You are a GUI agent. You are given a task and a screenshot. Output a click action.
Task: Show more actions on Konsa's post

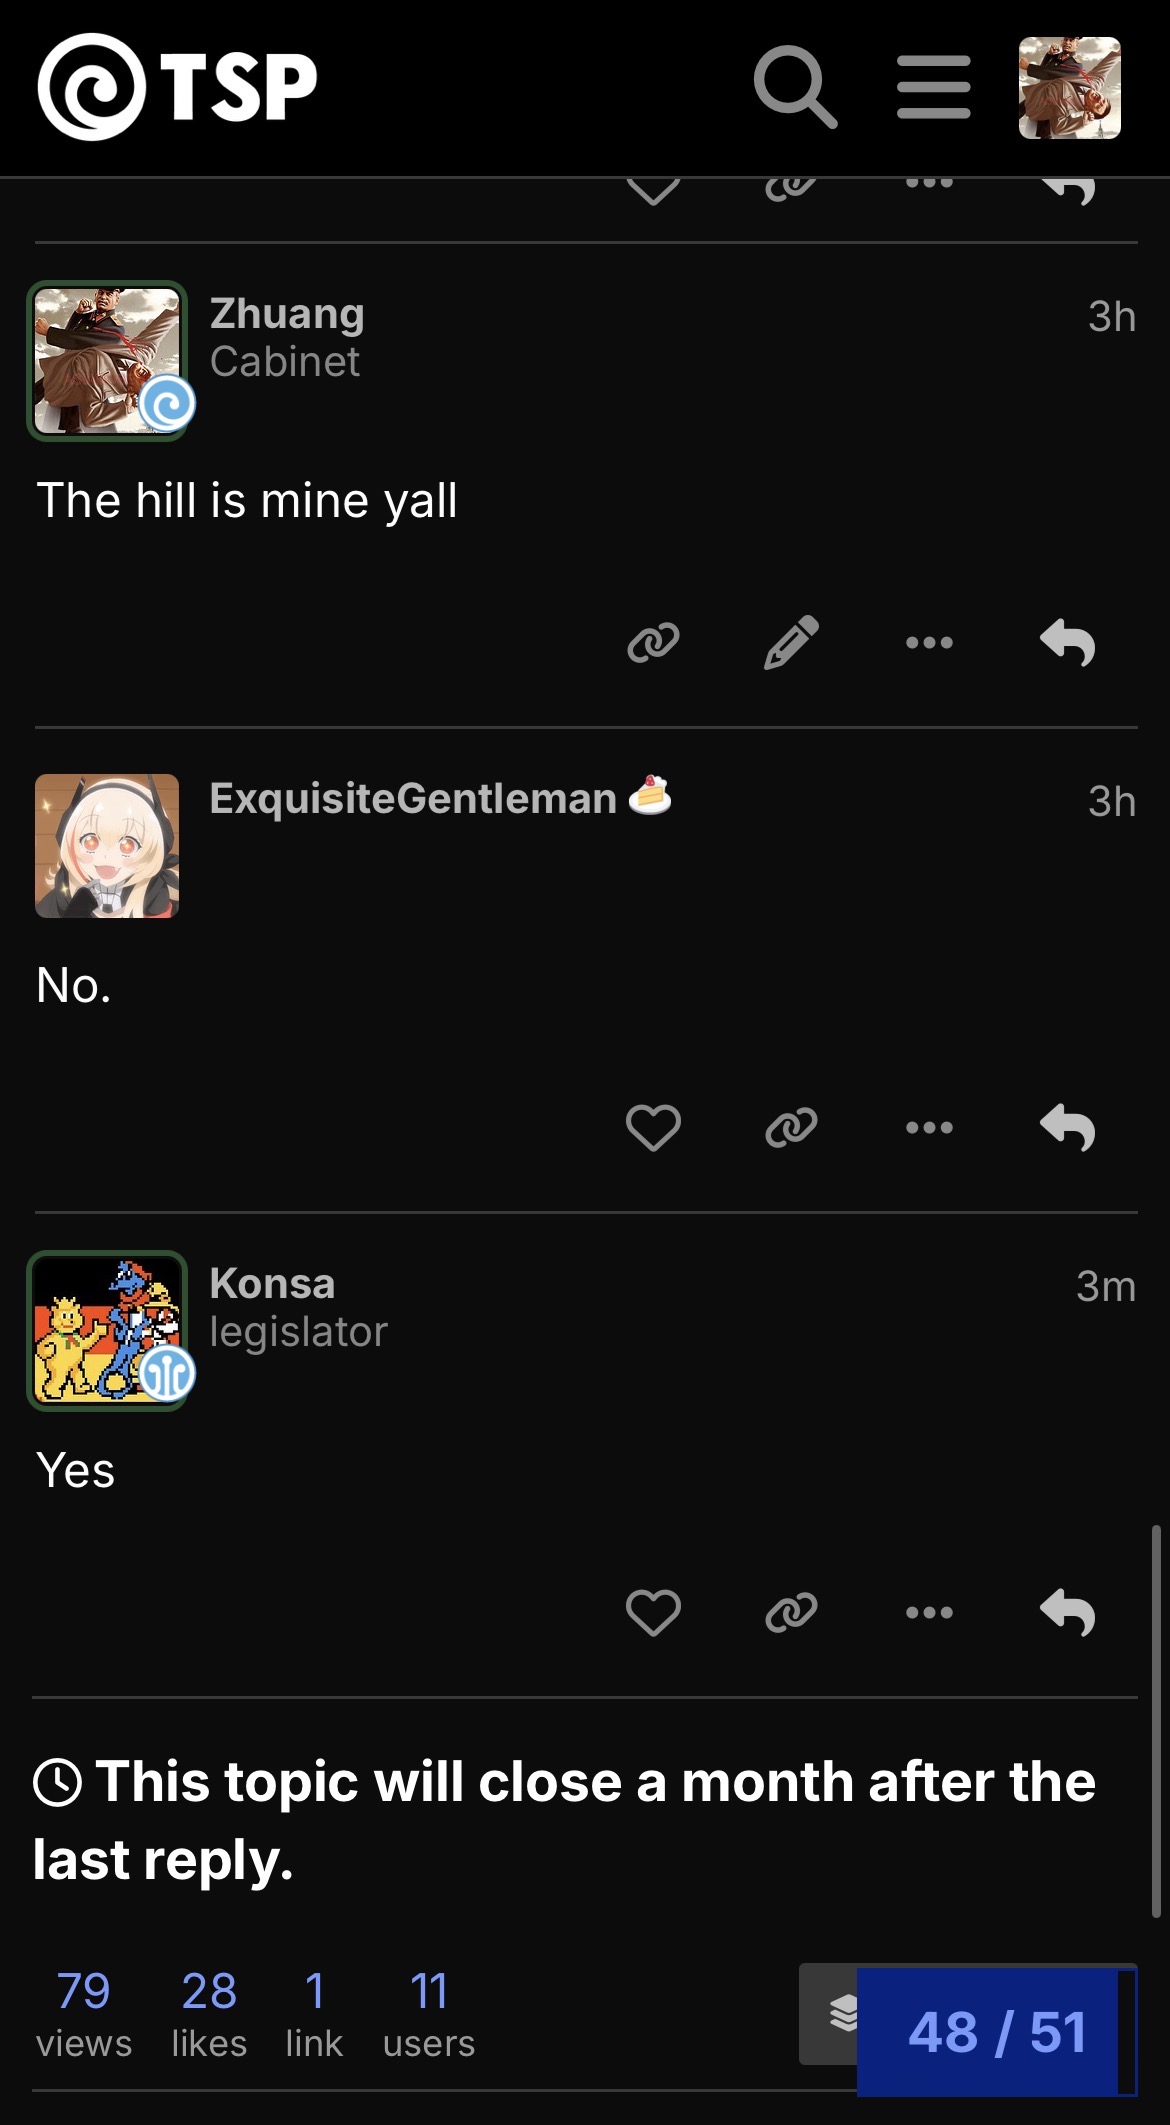coord(929,1612)
